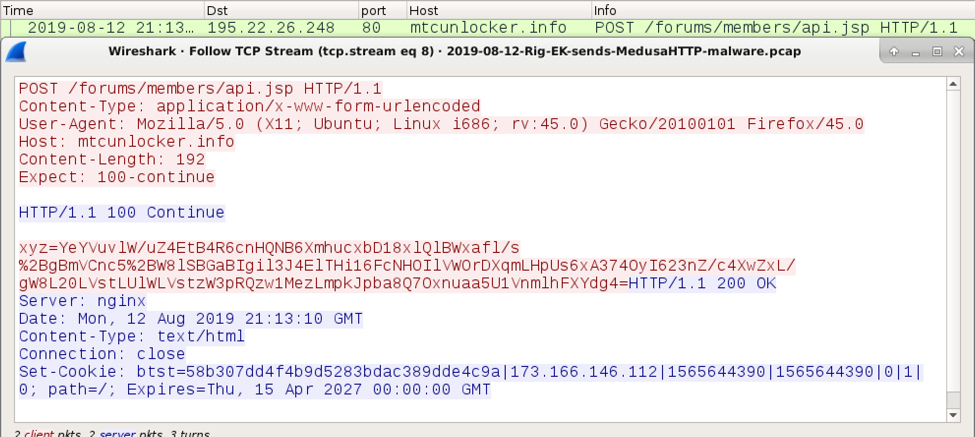Sort packets by the Dst column
The width and height of the screenshot is (975, 437).
tap(282, 11)
